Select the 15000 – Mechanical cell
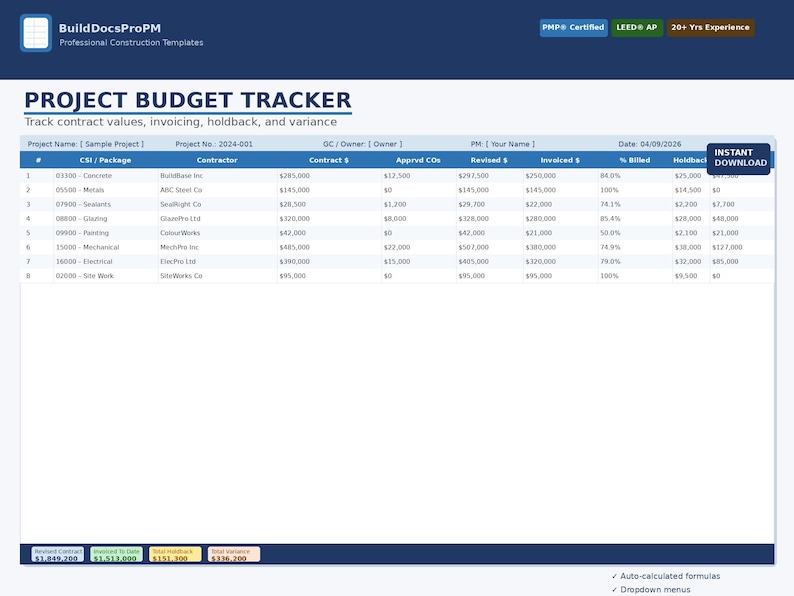794x596 pixels. click(105, 247)
